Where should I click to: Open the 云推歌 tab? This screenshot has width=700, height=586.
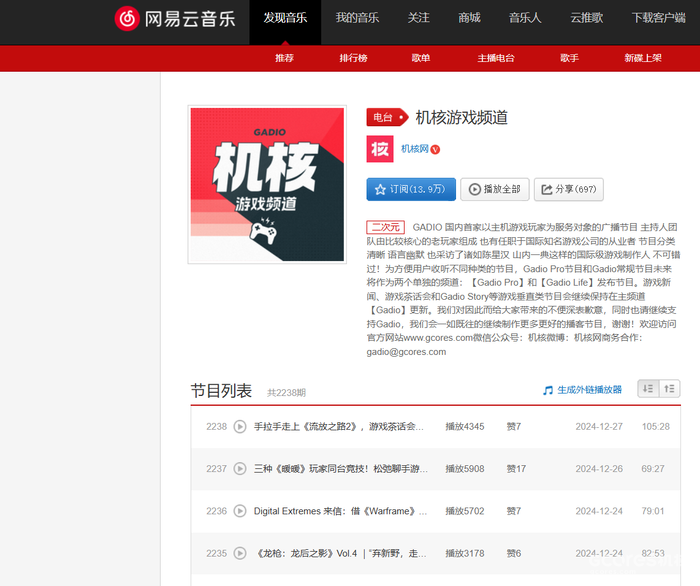[x=587, y=18]
